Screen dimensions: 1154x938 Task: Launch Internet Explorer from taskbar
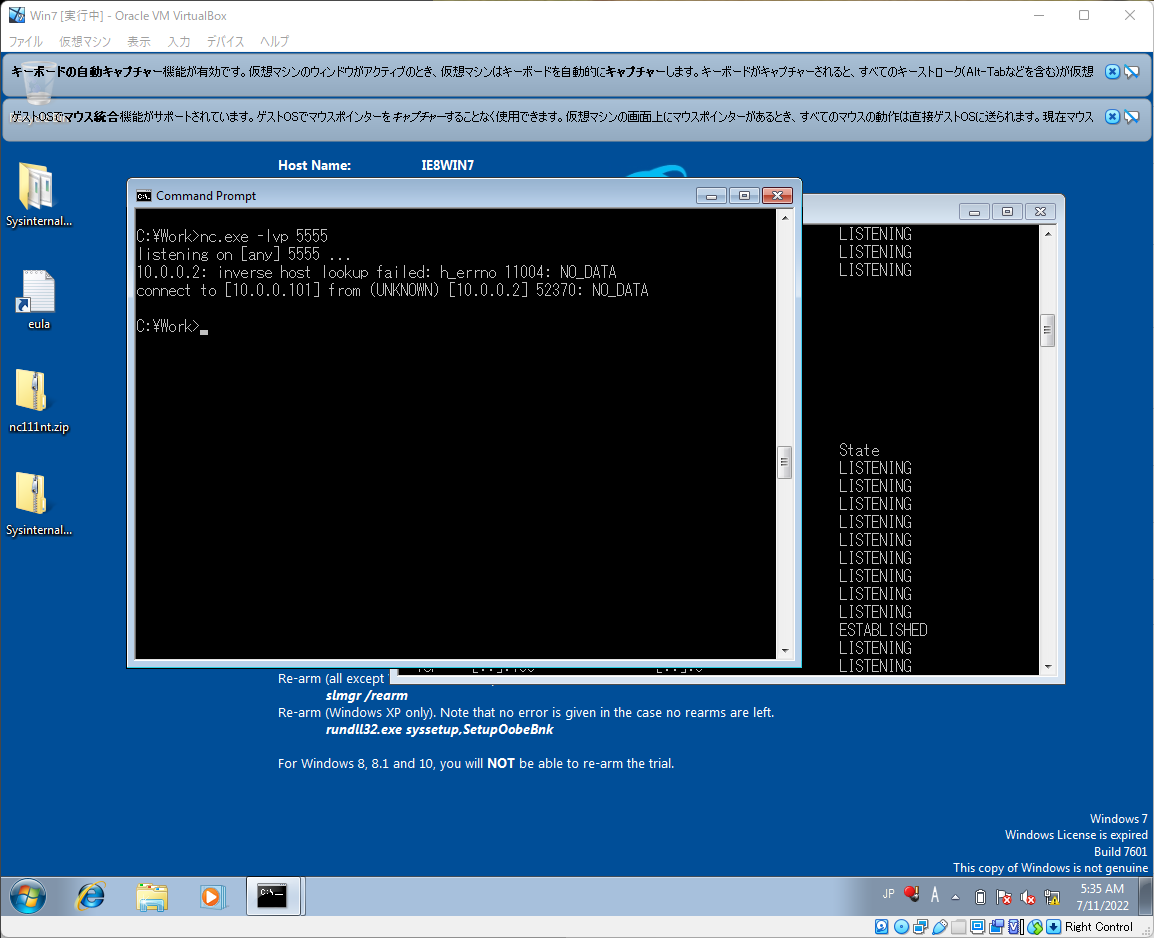tap(91, 897)
